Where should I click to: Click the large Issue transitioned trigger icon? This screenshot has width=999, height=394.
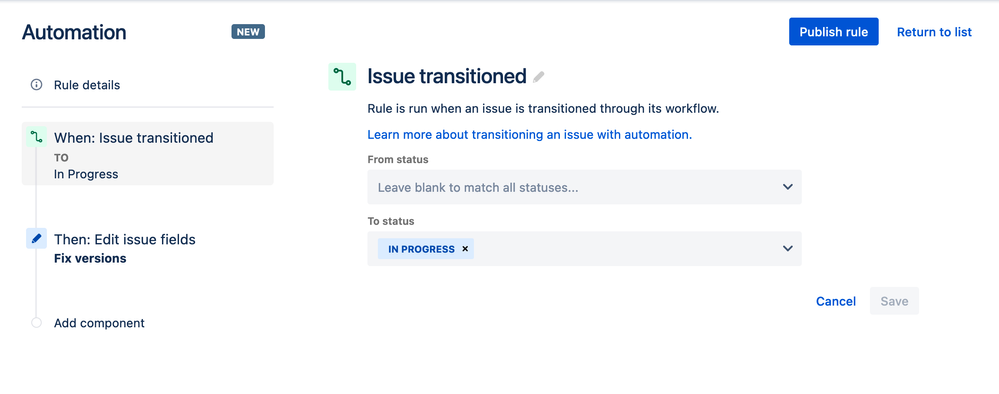342,77
